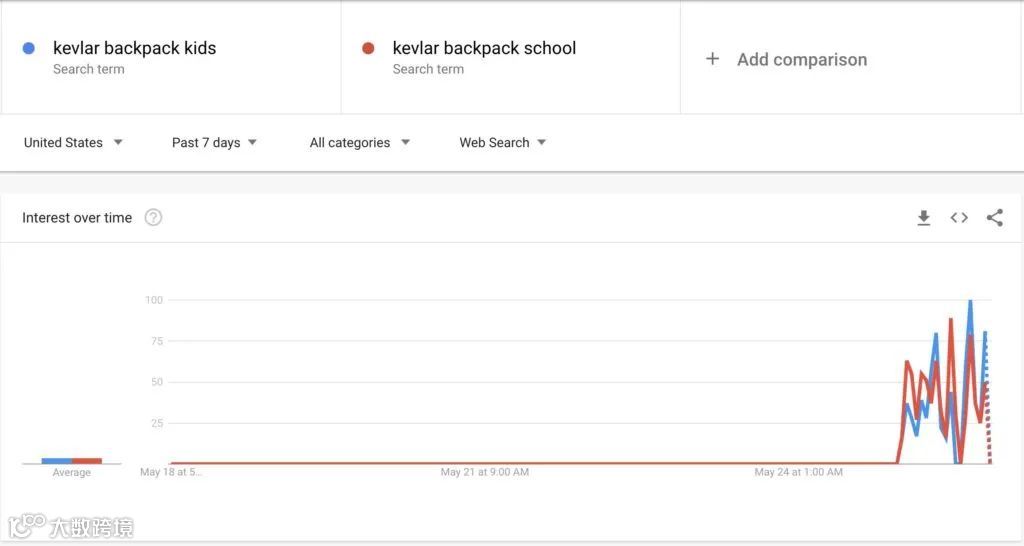
Task: Change the Web Search type dropdown
Action: pos(502,142)
